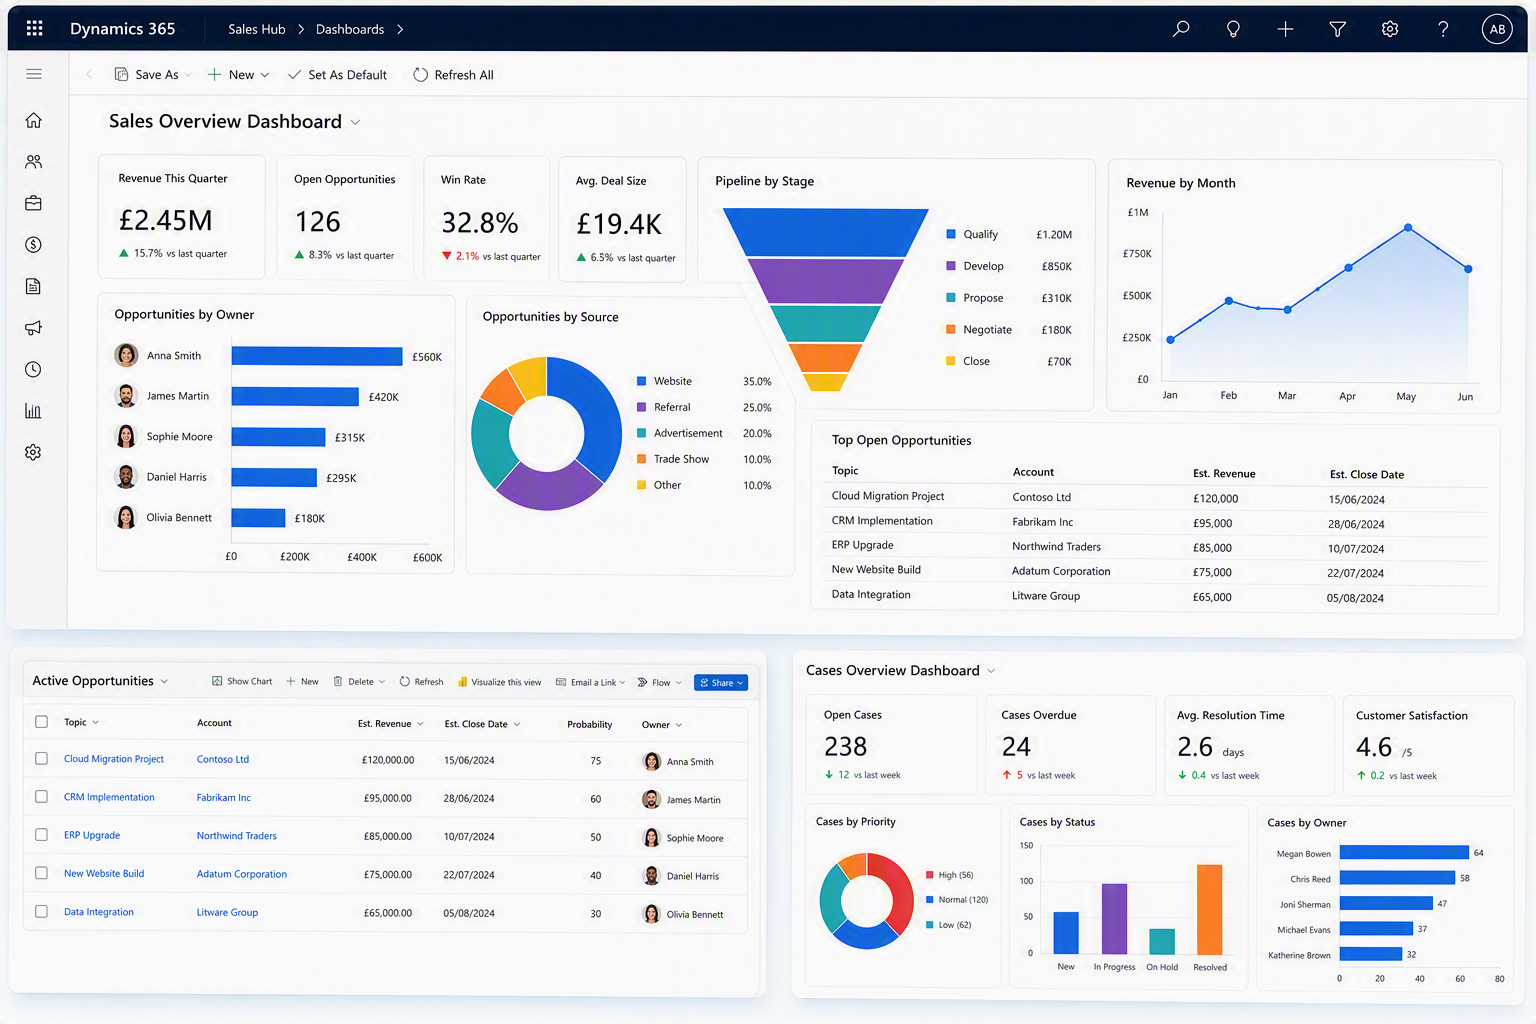Check the Cloud Migration Project row checkbox
The width and height of the screenshot is (1536, 1024).
[x=41, y=758]
